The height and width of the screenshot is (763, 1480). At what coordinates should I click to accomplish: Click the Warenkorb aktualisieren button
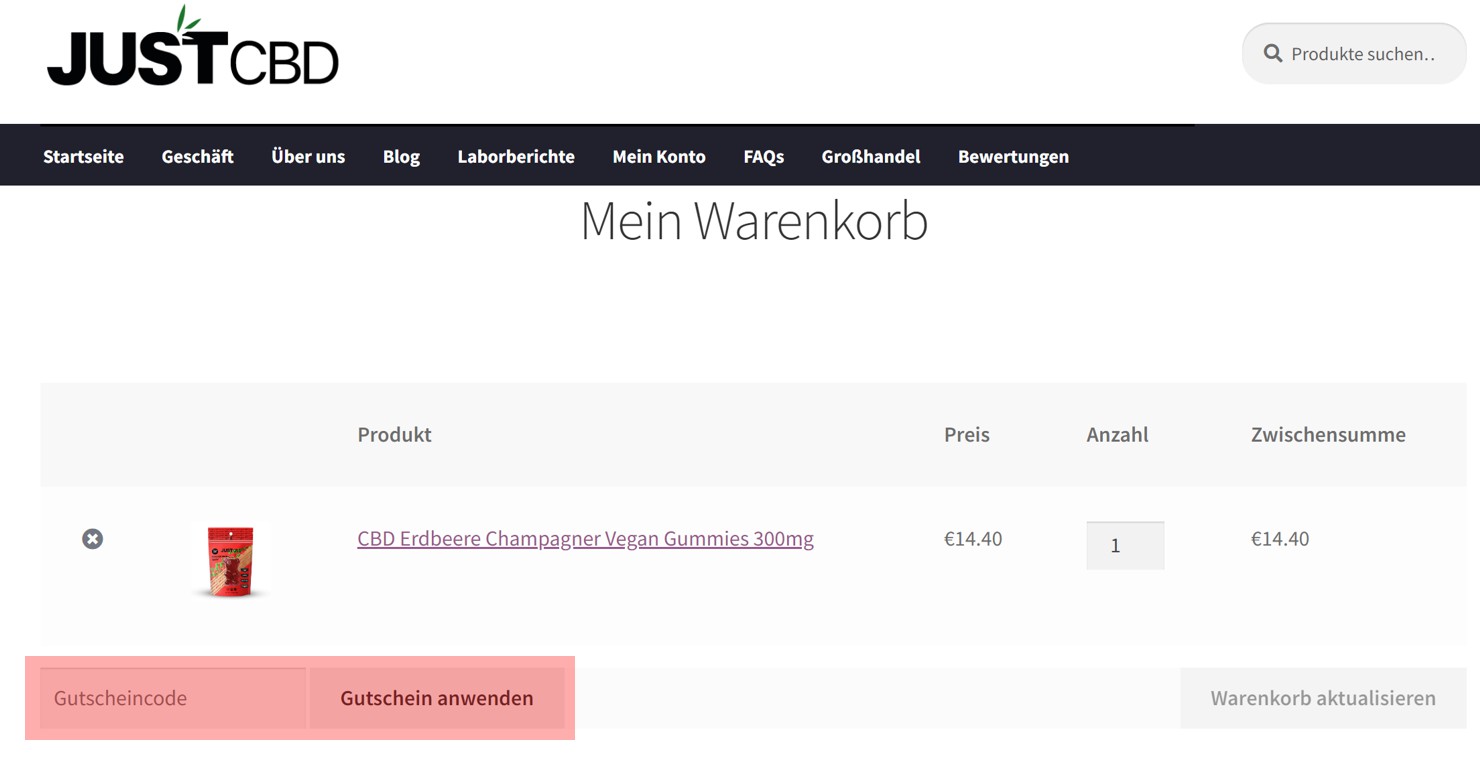1323,698
